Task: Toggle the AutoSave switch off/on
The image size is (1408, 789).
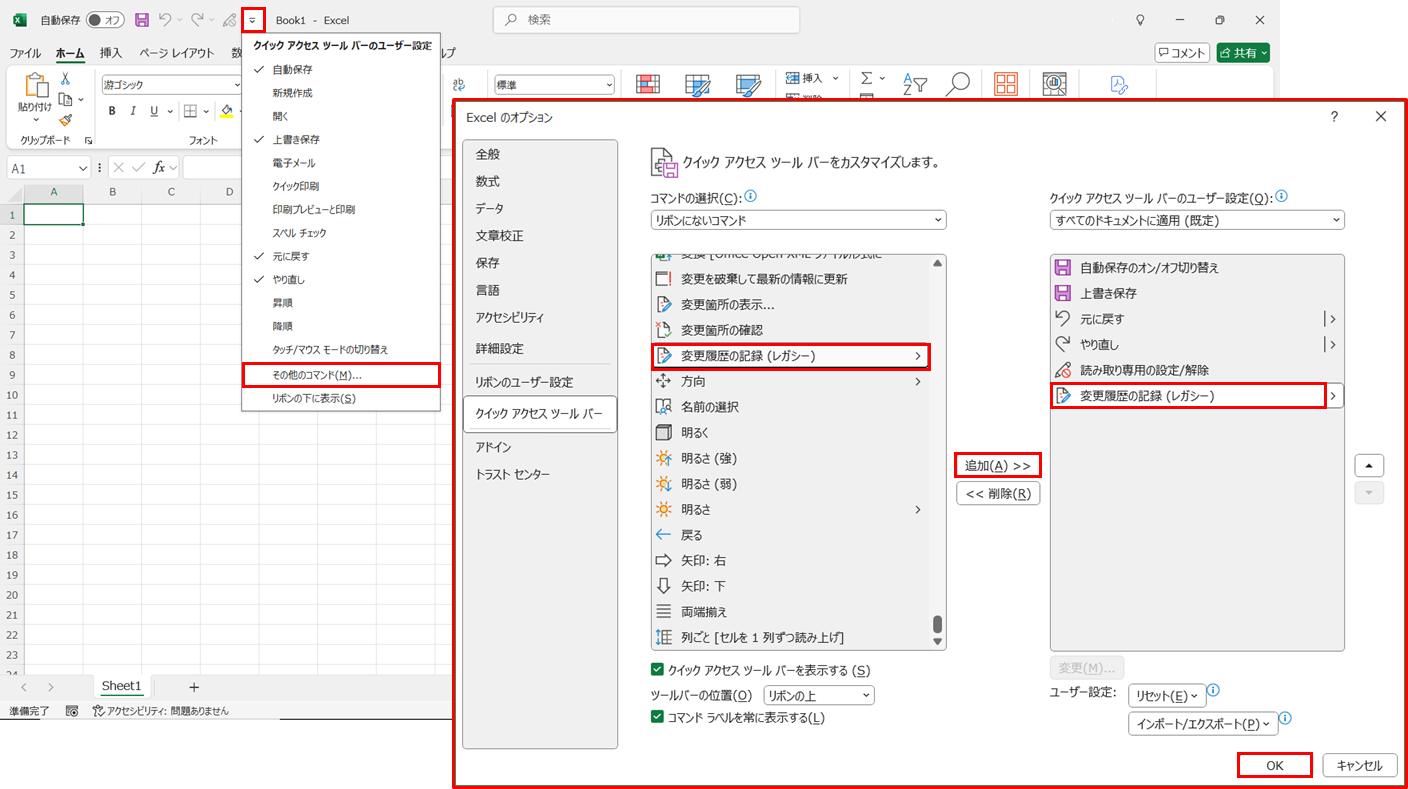Action: (105, 20)
